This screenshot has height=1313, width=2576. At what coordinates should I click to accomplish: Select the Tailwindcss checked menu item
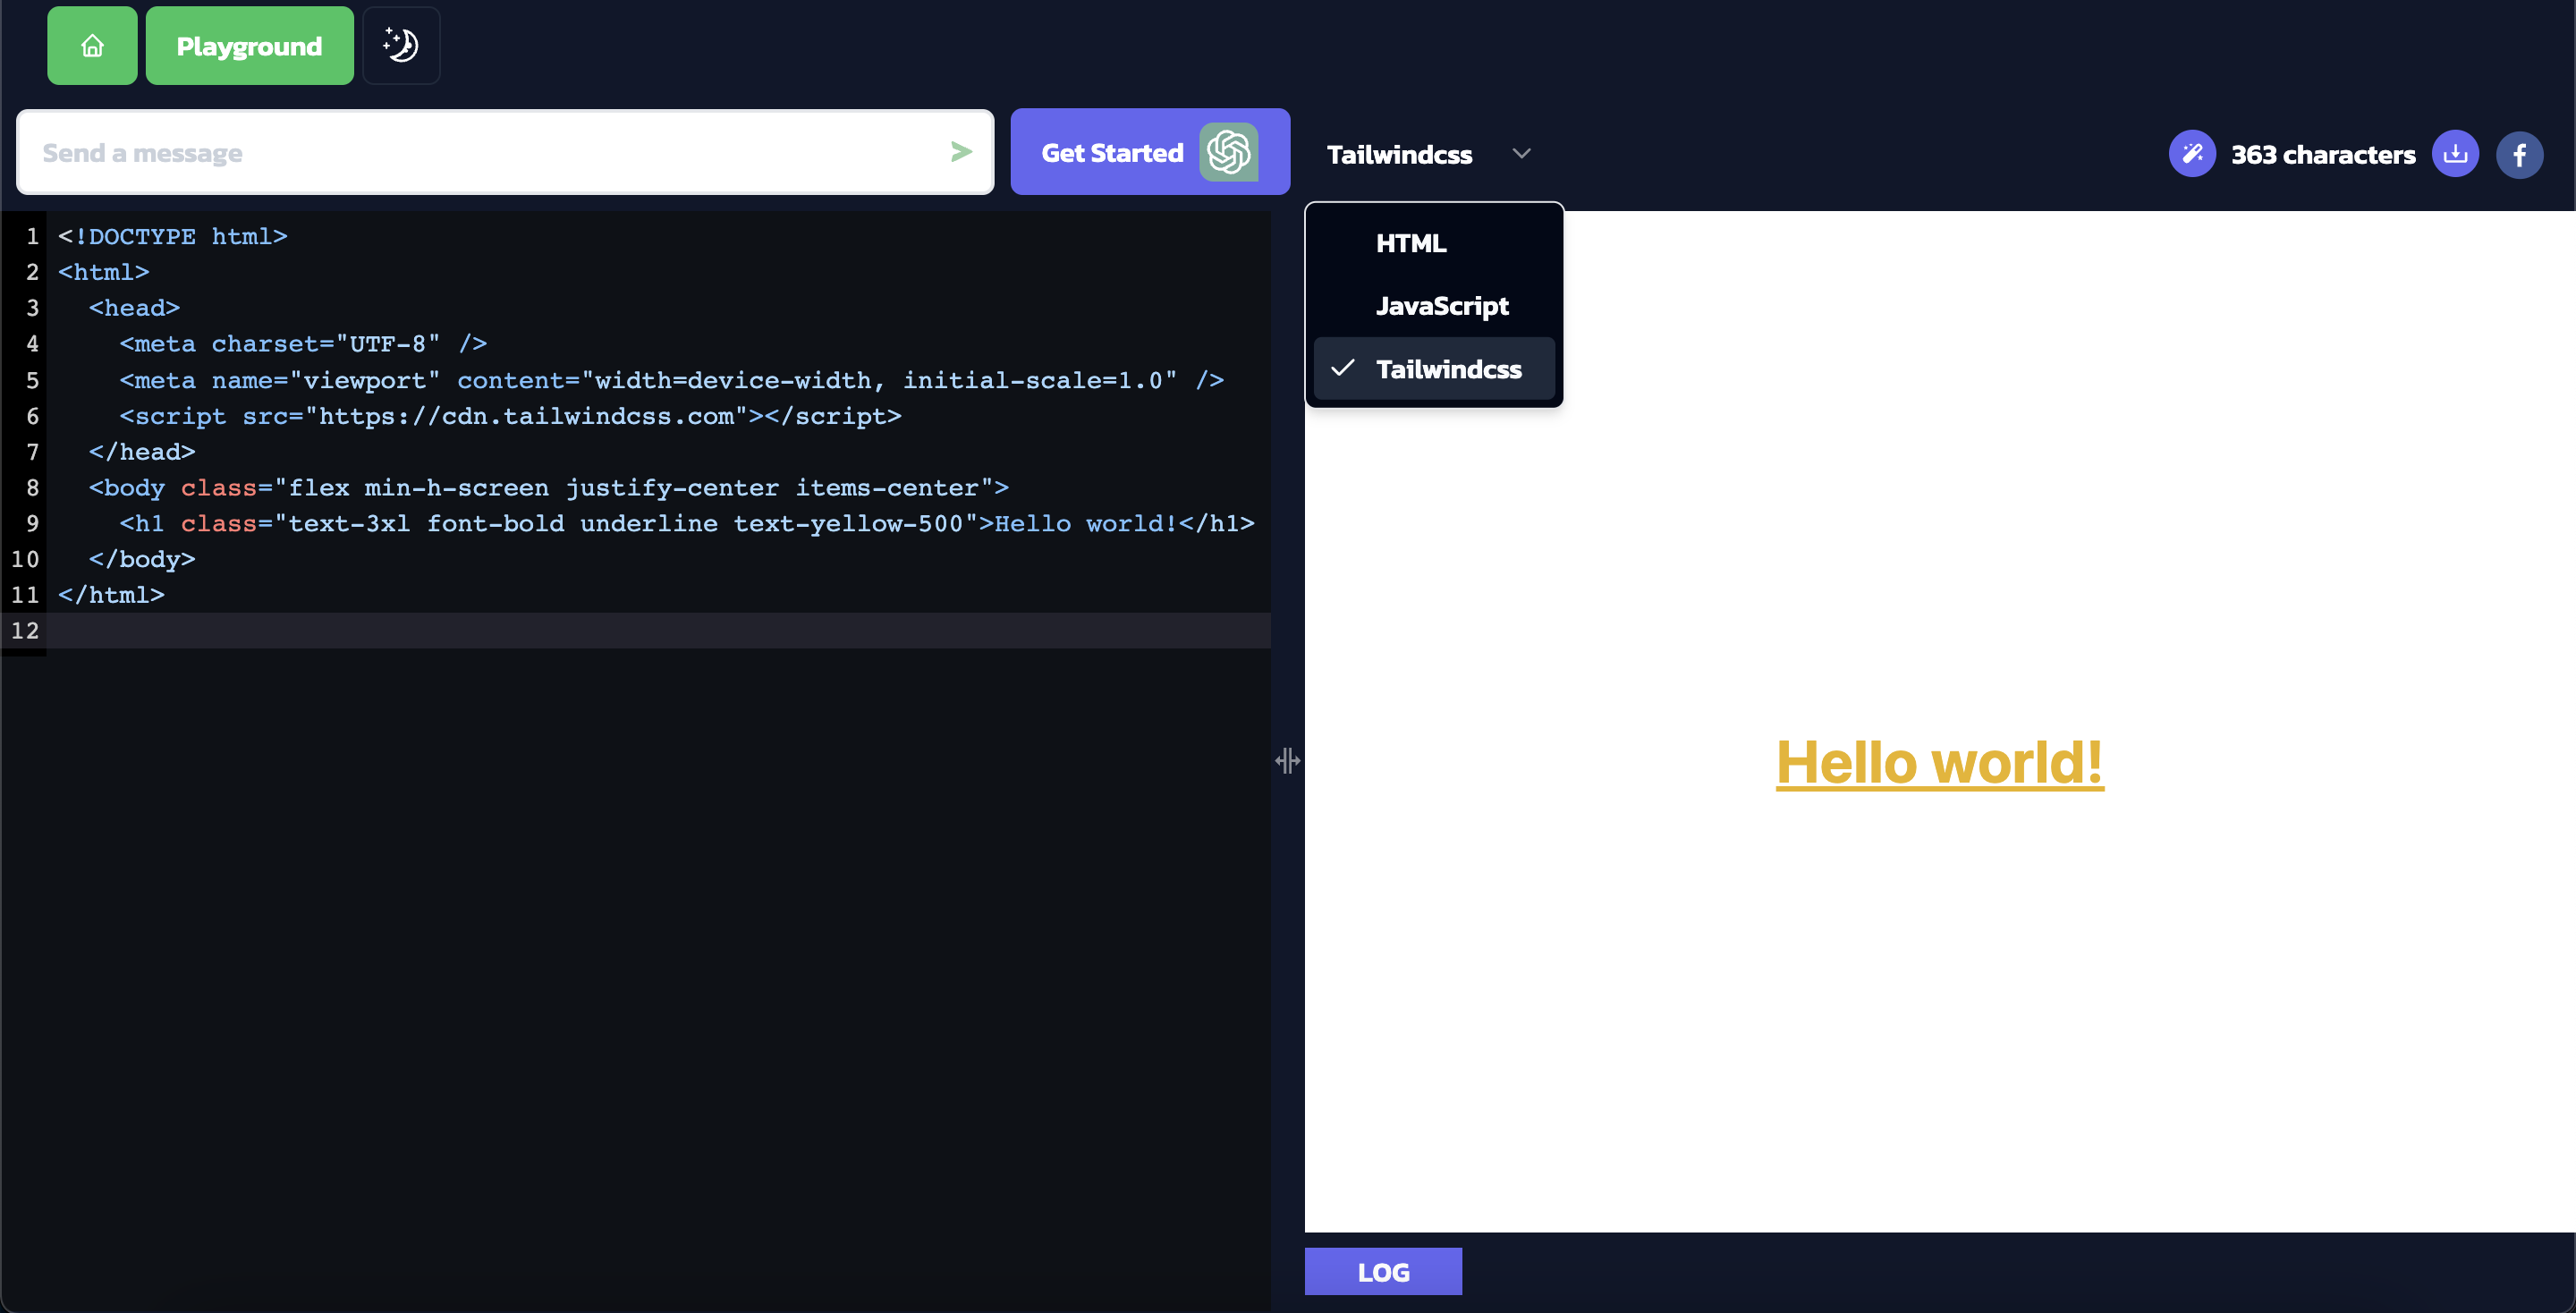(1435, 367)
